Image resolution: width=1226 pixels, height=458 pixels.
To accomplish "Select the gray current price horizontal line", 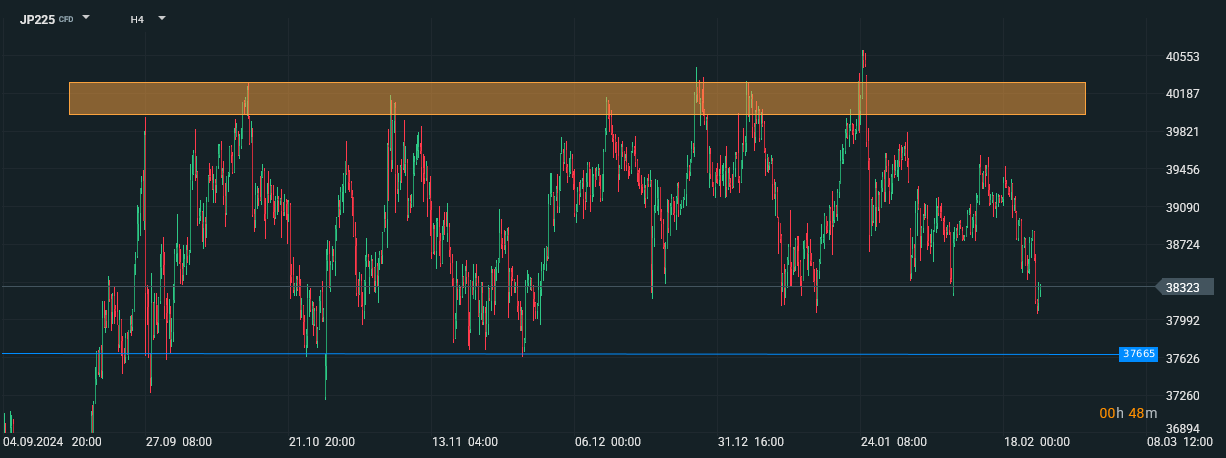I will (578, 287).
